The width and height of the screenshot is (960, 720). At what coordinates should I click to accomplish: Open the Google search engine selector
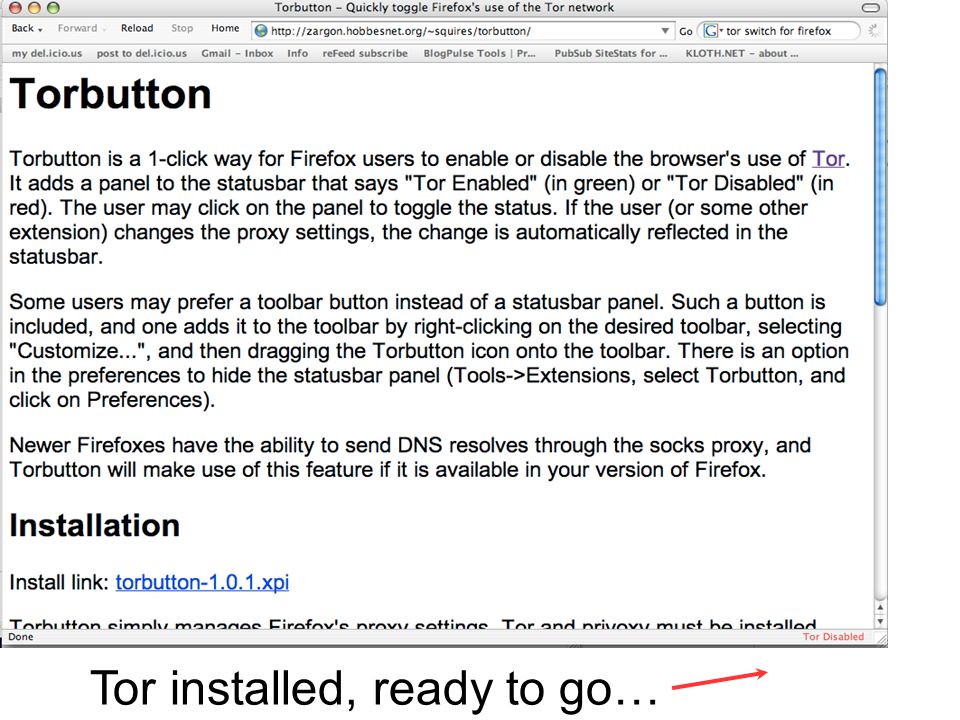coord(713,31)
